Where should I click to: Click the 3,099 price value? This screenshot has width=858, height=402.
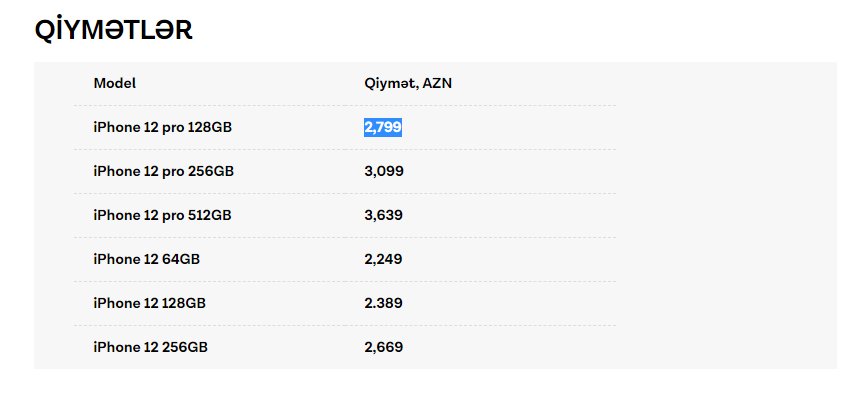[384, 171]
